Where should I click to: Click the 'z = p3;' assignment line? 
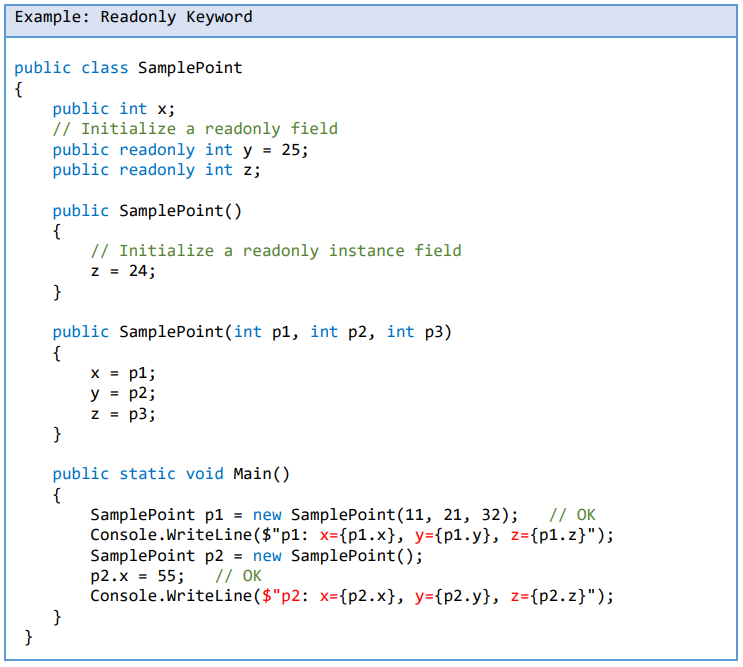pyautogui.click(x=123, y=414)
